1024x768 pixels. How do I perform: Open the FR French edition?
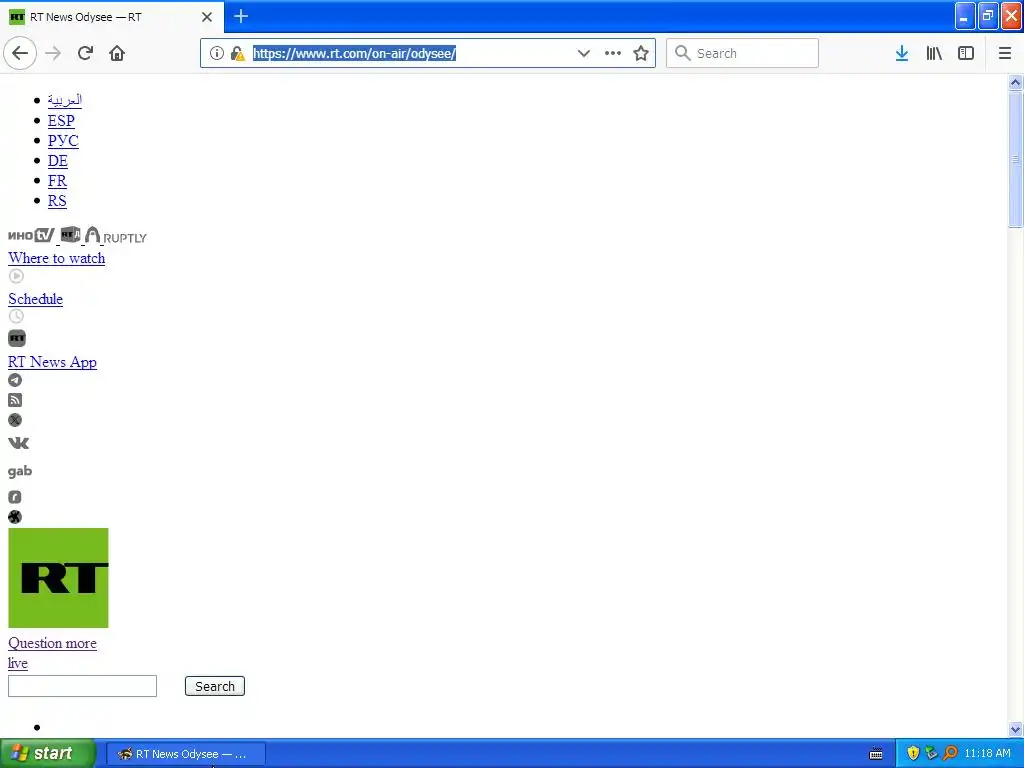pyautogui.click(x=57, y=181)
